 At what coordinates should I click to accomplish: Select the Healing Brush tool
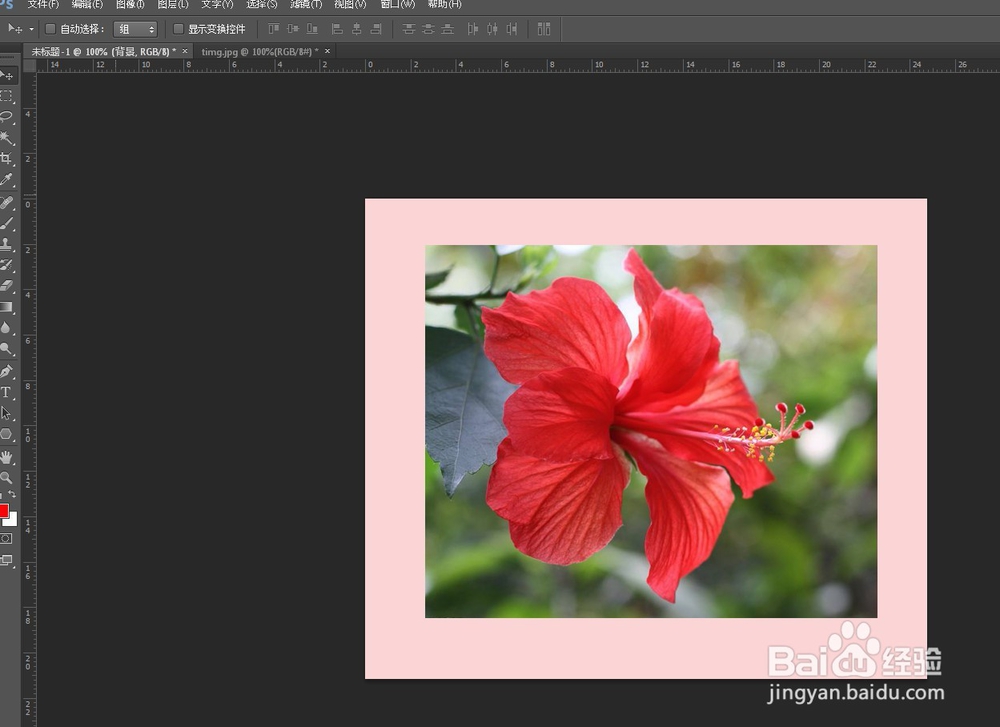click(6, 203)
